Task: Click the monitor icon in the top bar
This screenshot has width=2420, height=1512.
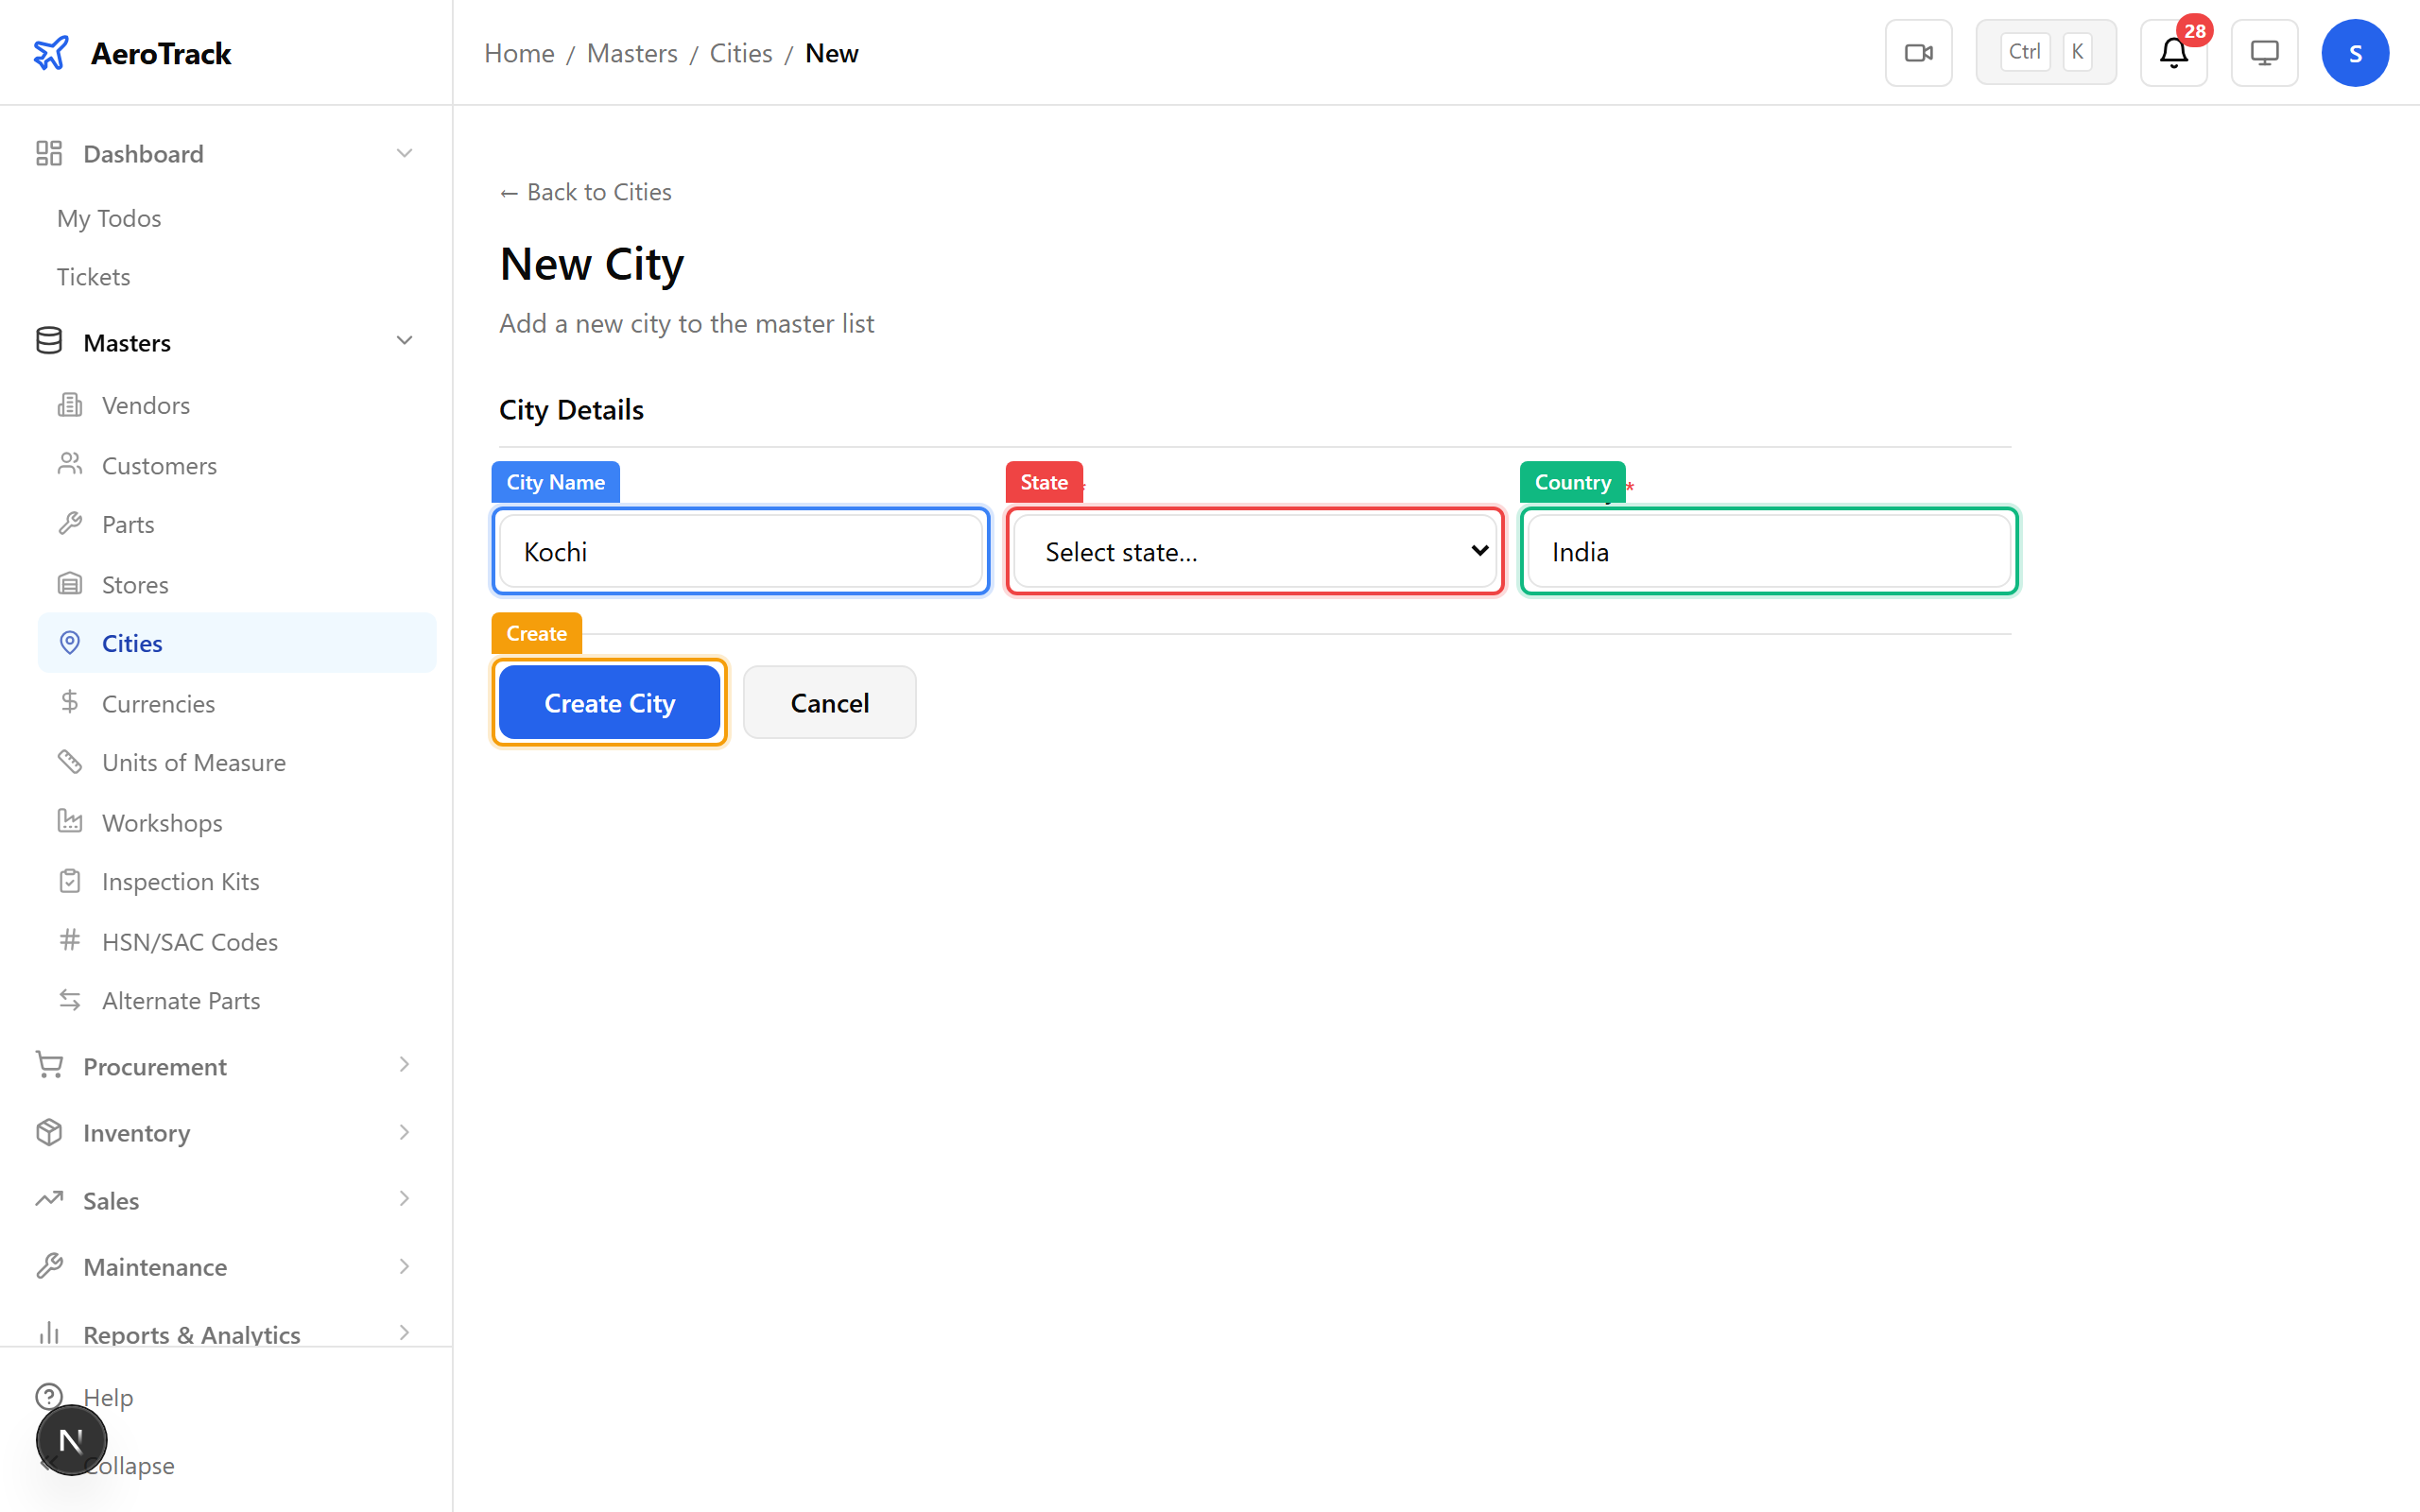Action: pyautogui.click(x=2264, y=52)
